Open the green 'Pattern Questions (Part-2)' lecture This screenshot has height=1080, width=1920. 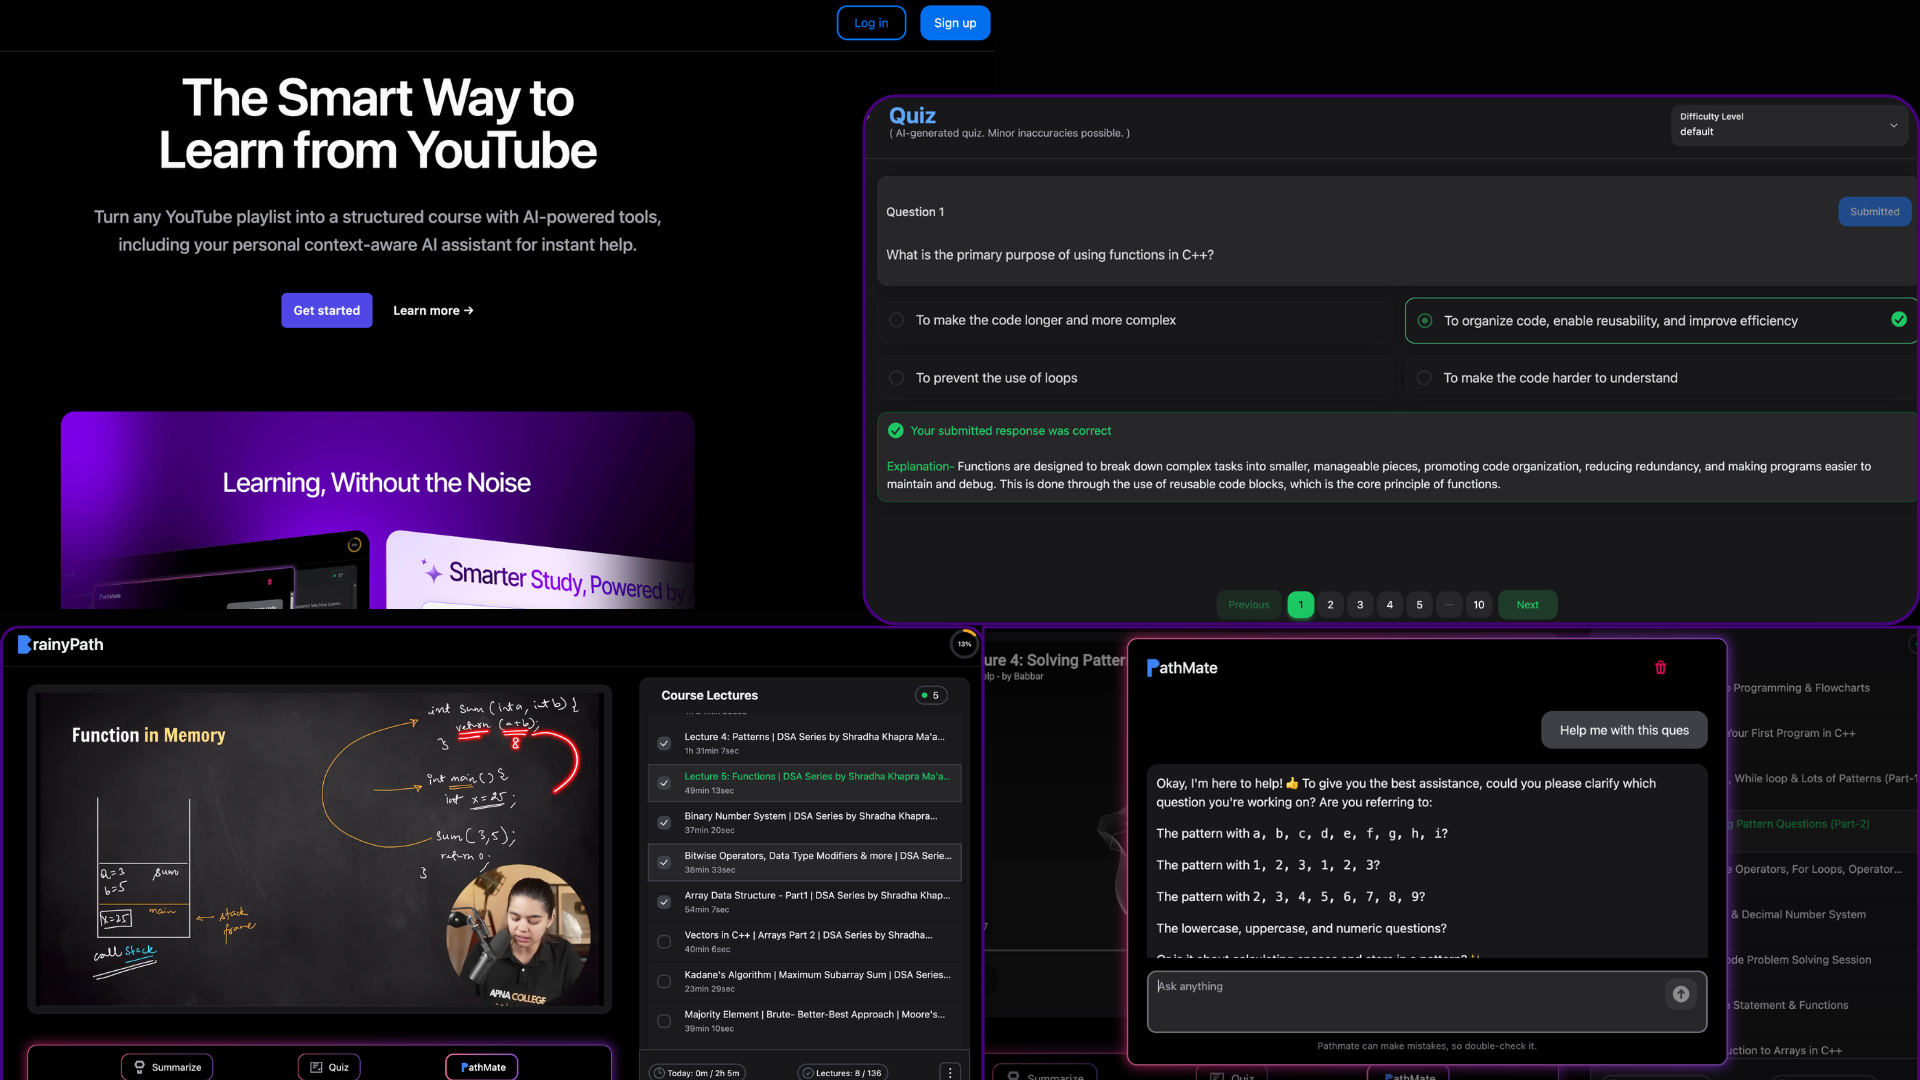pos(1801,824)
